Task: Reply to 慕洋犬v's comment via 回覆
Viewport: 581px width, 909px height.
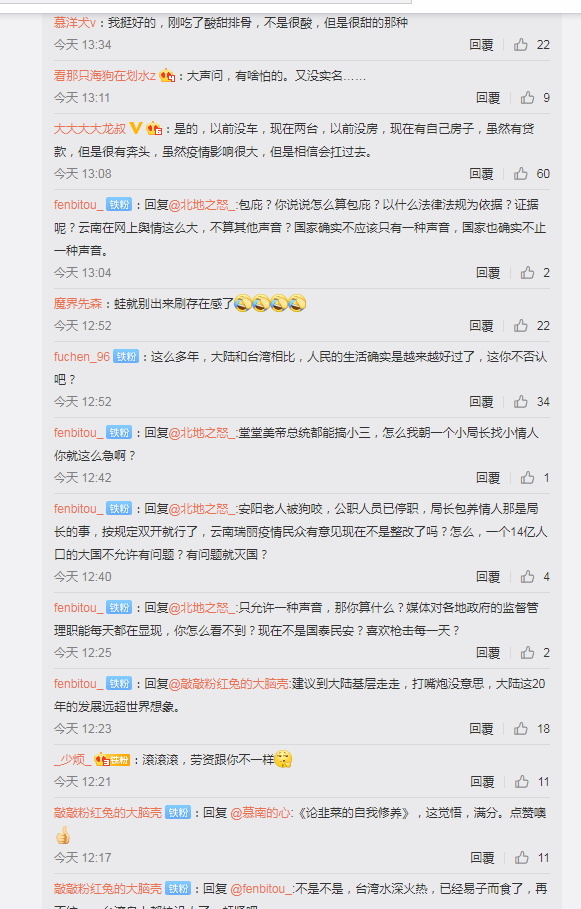Action: (x=481, y=45)
